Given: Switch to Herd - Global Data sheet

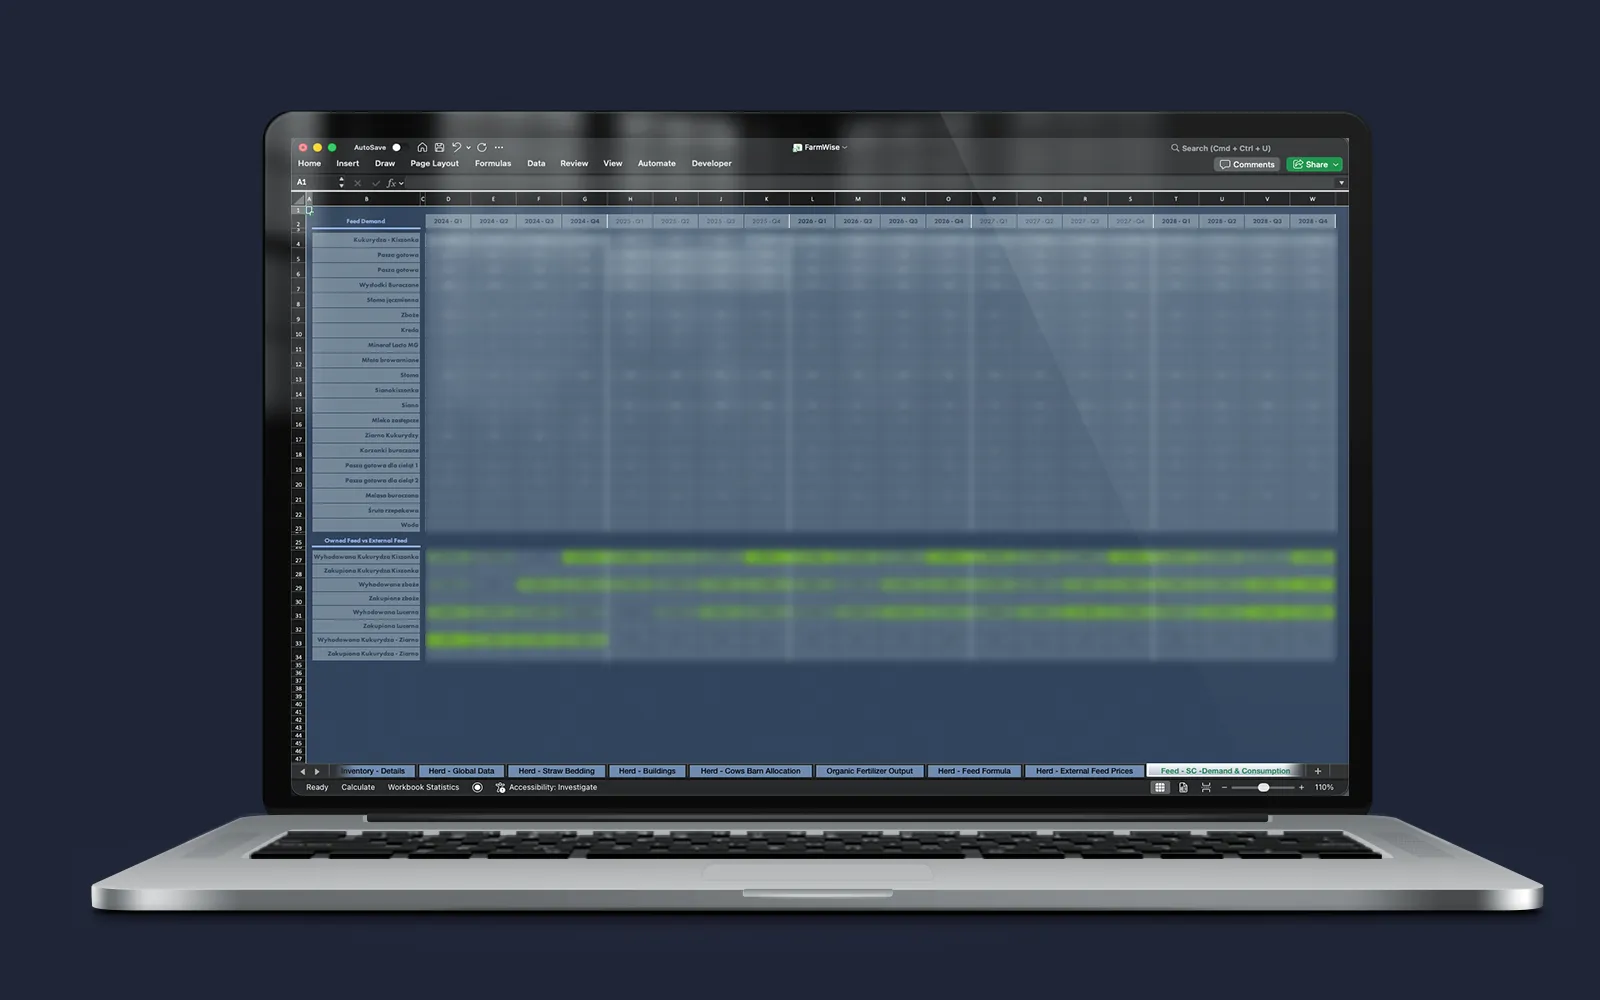Looking at the screenshot, I should [461, 771].
